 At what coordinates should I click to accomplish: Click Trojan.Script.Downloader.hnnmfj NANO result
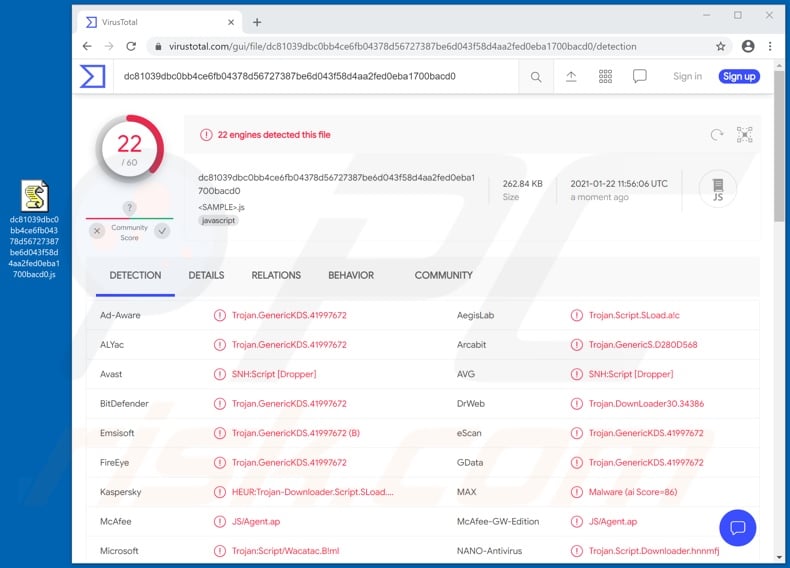tap(653, 551)
